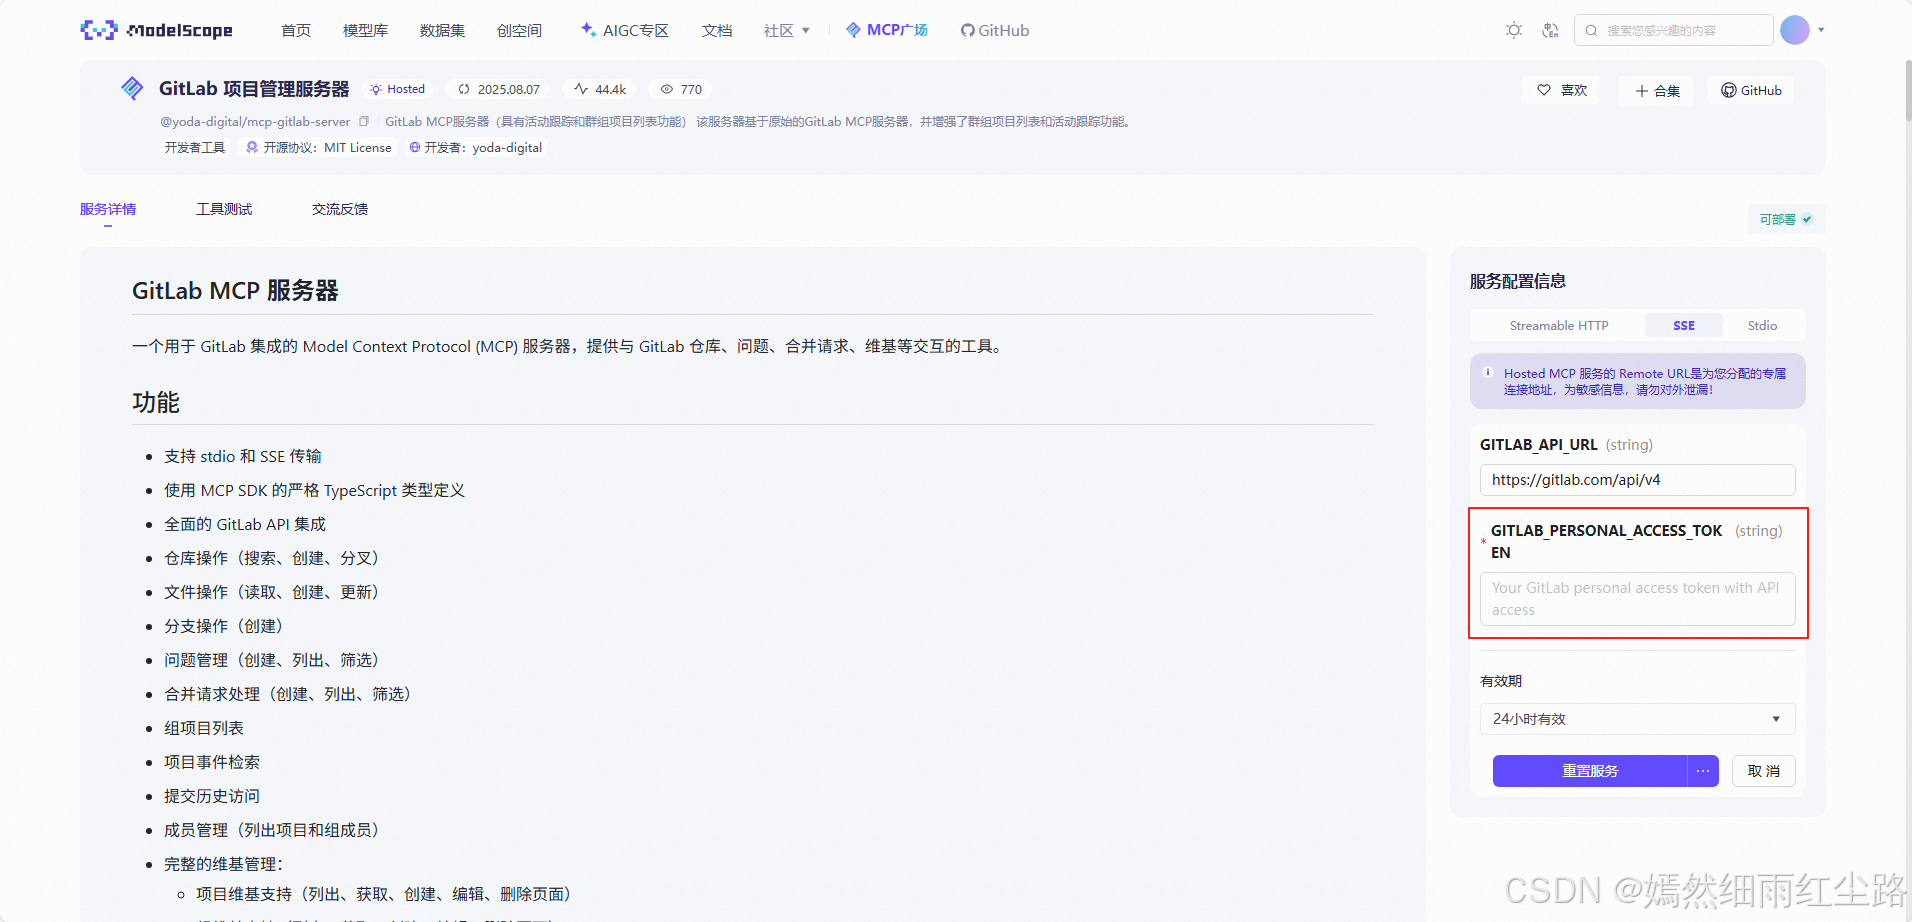This screenshot has width=1912, height=922.
Task: Expand the 社区 dropdown menu
Action: click(x=787, y=30)
